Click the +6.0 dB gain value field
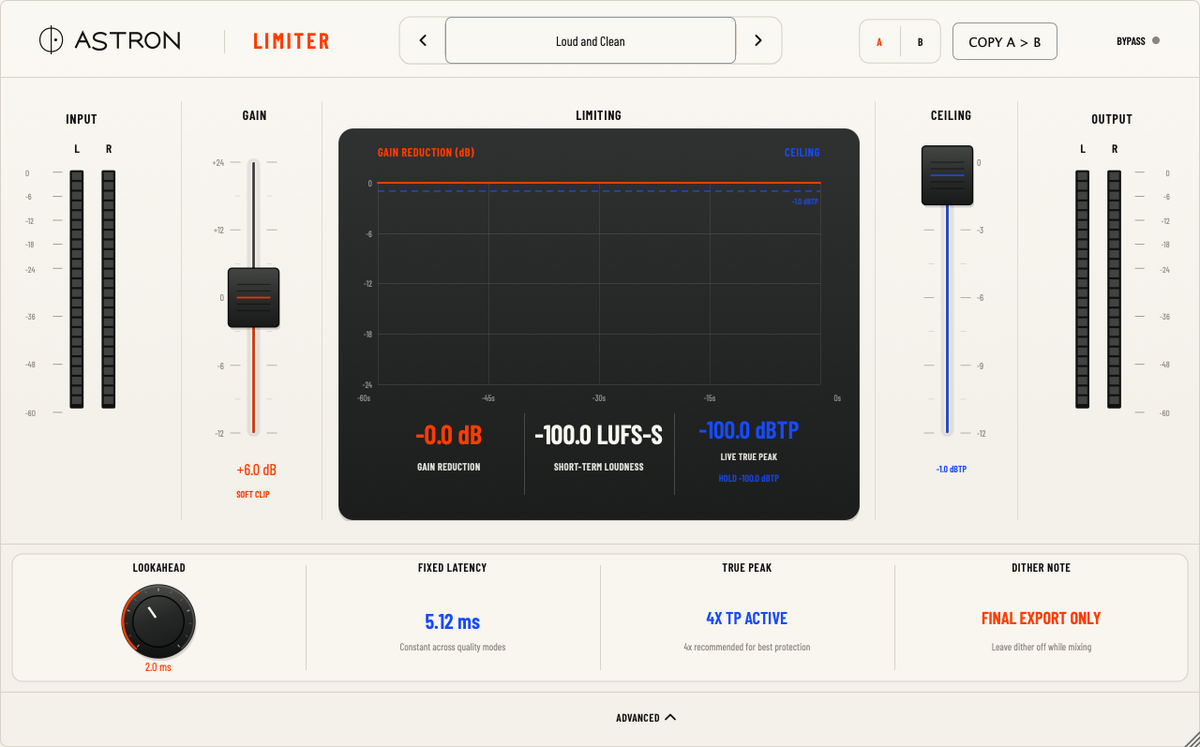1200x747 pixels. pos(257,470)
